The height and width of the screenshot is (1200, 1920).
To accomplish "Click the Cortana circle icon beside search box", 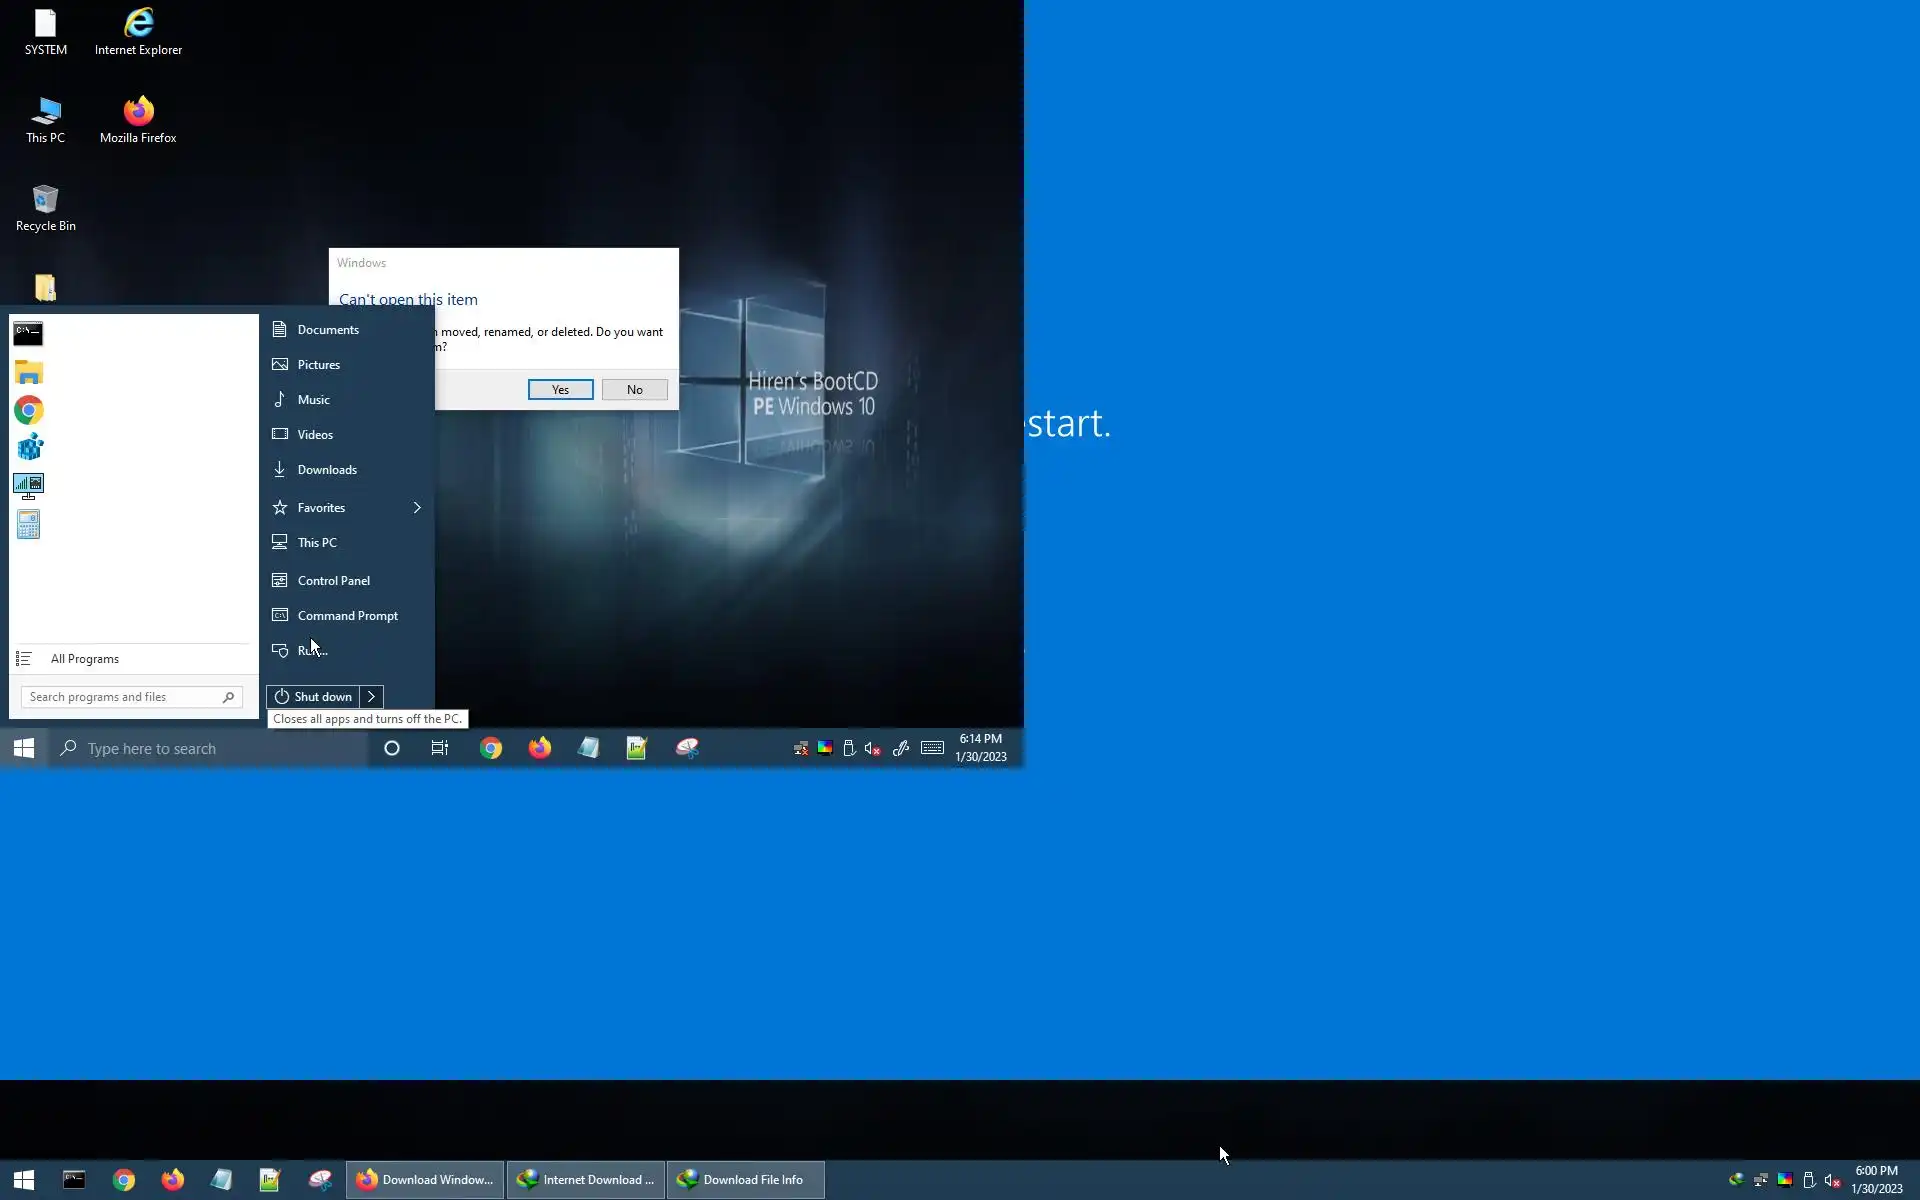I will 392,748.
